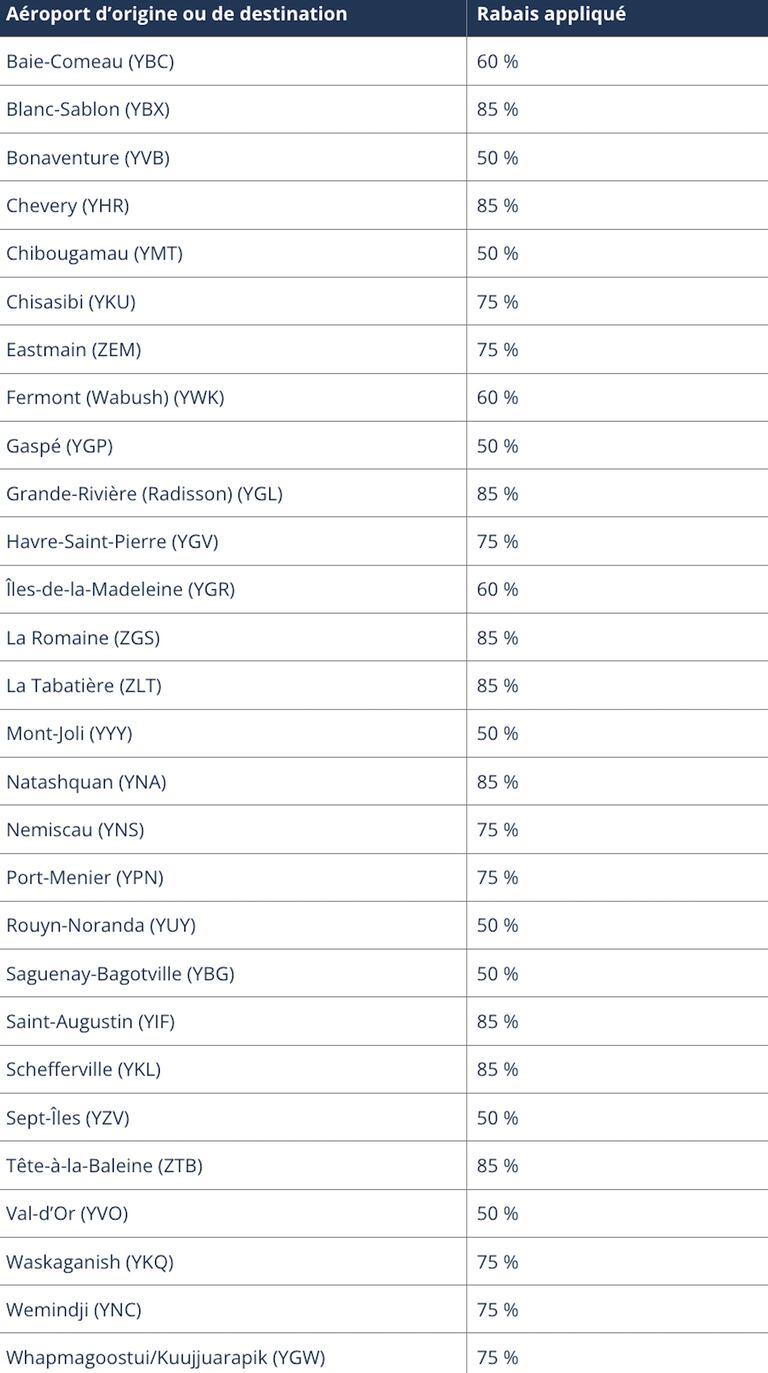768x1373 pixels.
Task: Click the Rabais appliqué column header
Action: [x=551, y=14]
